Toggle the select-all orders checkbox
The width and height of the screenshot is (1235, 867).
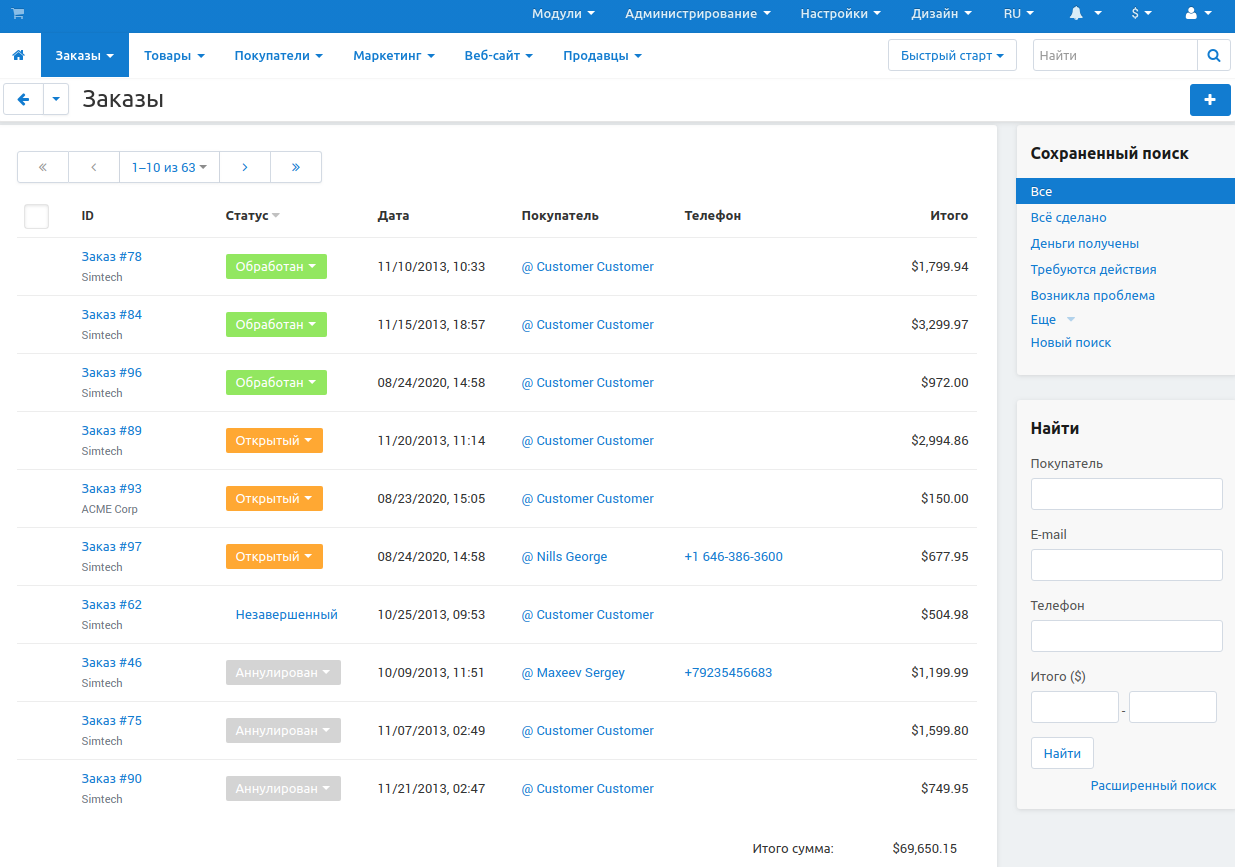(36, 216)
